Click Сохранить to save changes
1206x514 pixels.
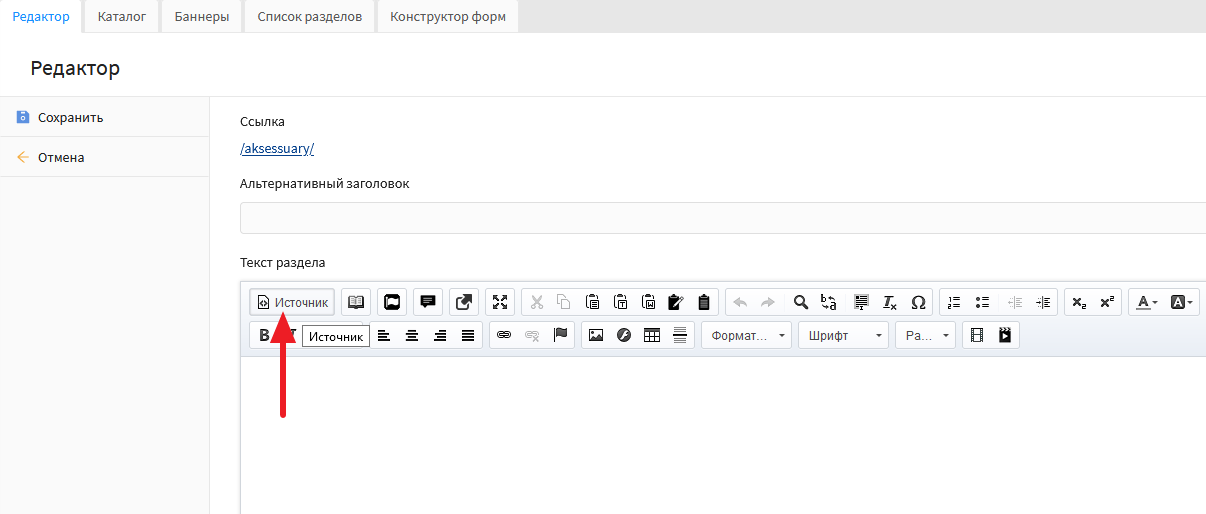pos(70,117)
